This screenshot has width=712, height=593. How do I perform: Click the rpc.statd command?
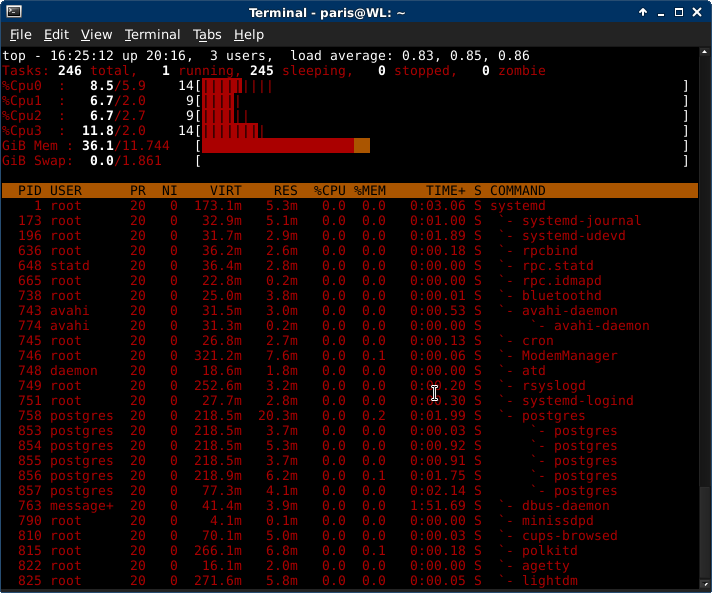click(558, 266)
